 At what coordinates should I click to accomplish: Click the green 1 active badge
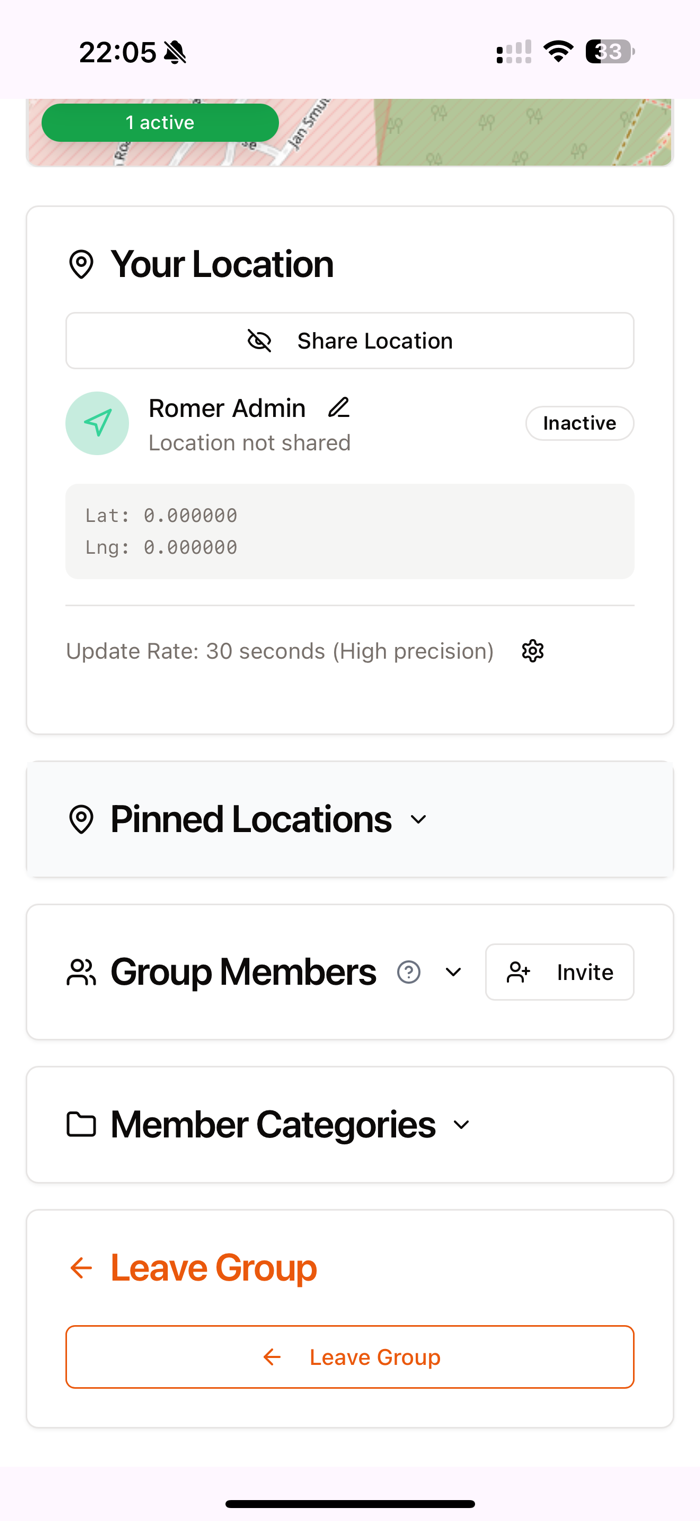160,122
